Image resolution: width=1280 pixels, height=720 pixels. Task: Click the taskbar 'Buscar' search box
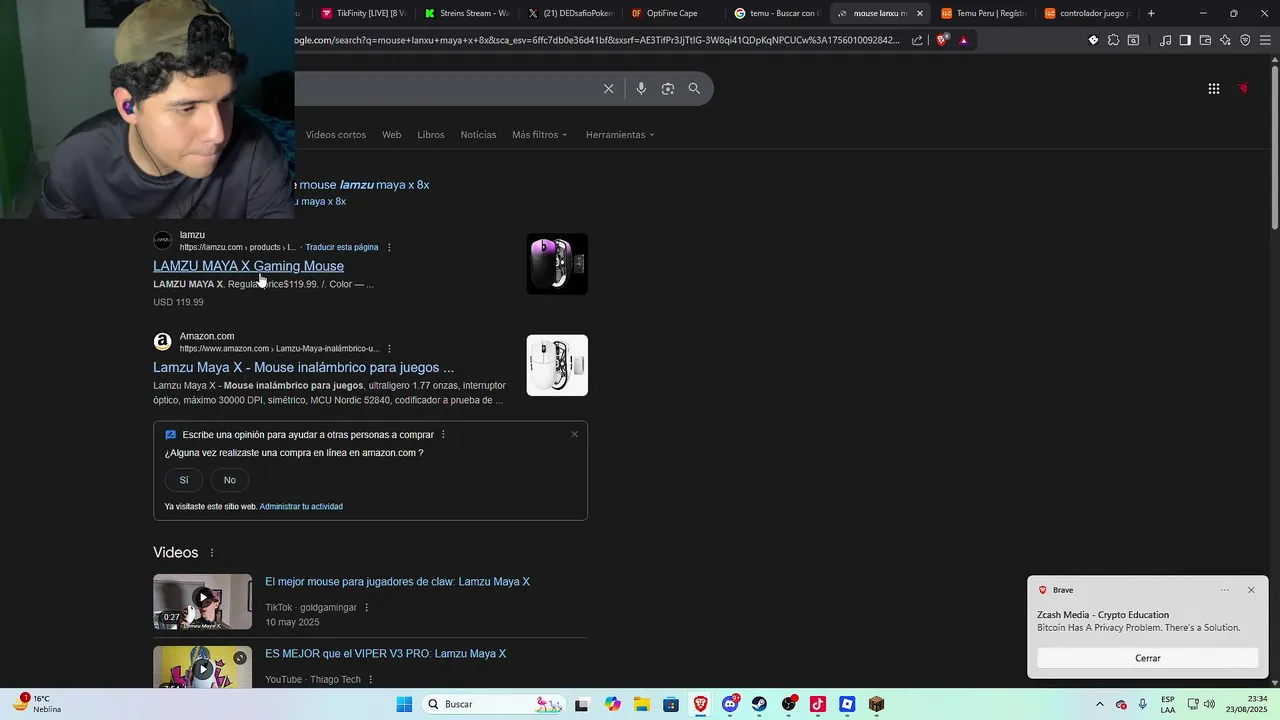click(x=493, y=704)
